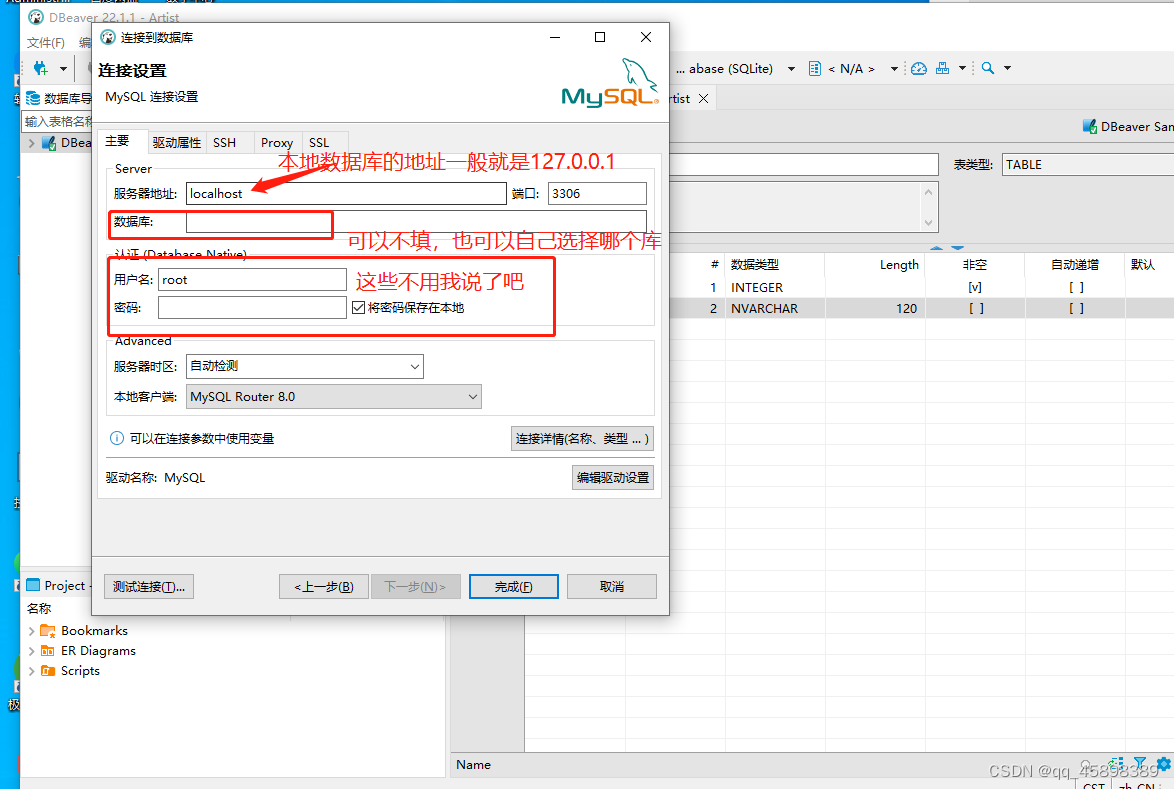The height and width of the screenshot is (789, 1174).
Task: Select the ER Diagrams folder icon
Action: tap(48, 651)
